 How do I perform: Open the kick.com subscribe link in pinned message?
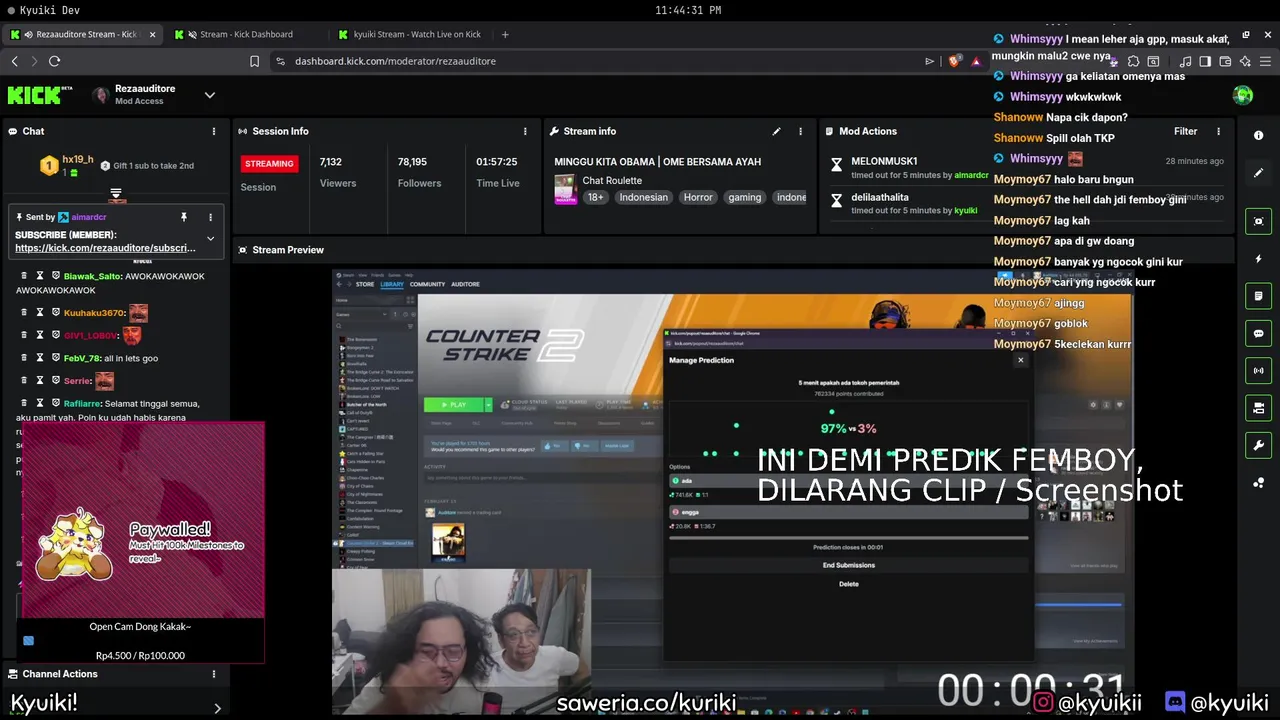tap(105, 248)
